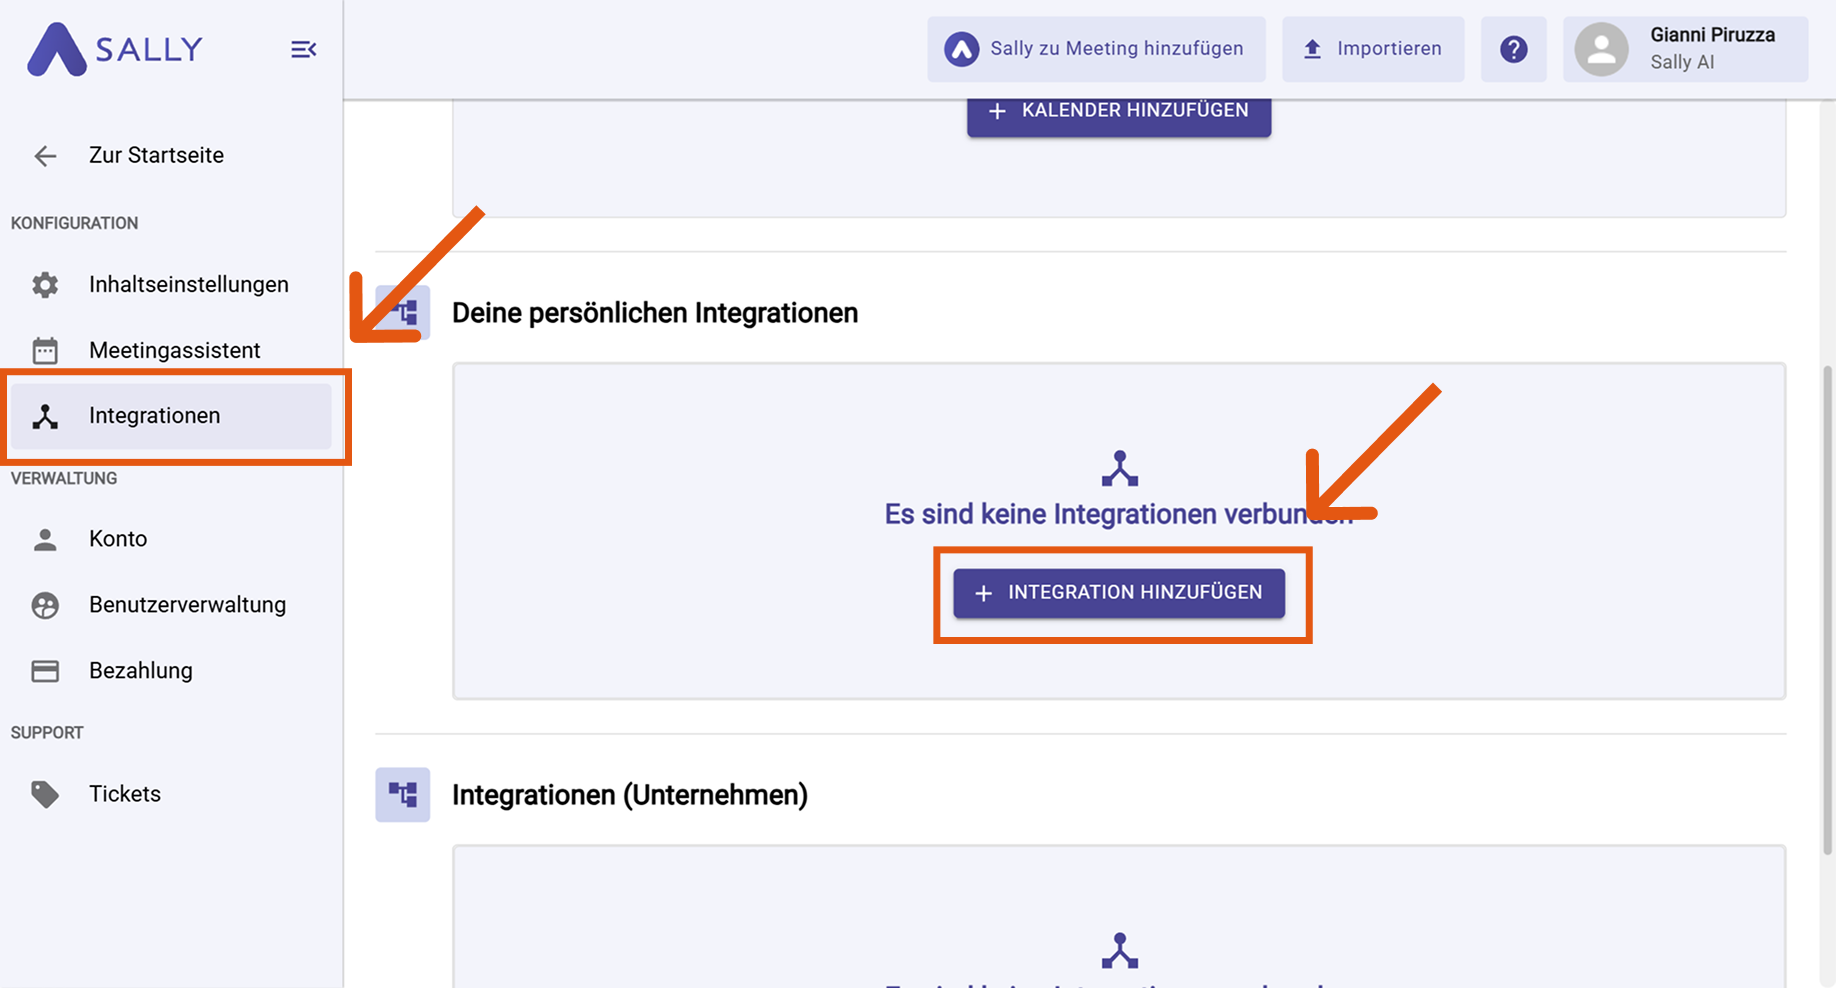Screen dimensions: 1836x989
Task: Click Sally zu Meeting hinzufügen button
Action: [1096, 49]
